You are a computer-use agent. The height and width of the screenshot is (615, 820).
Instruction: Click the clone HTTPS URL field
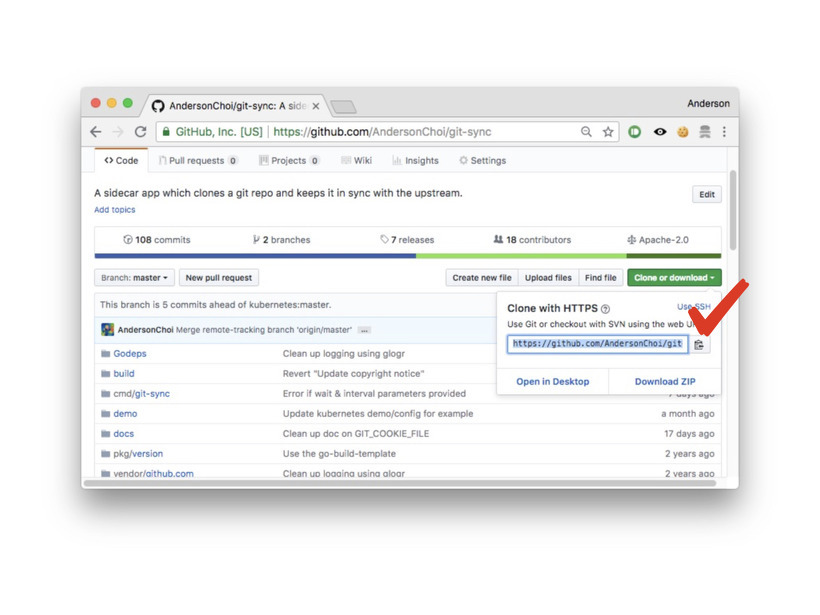pyautogui.click(x=597, y=344)
